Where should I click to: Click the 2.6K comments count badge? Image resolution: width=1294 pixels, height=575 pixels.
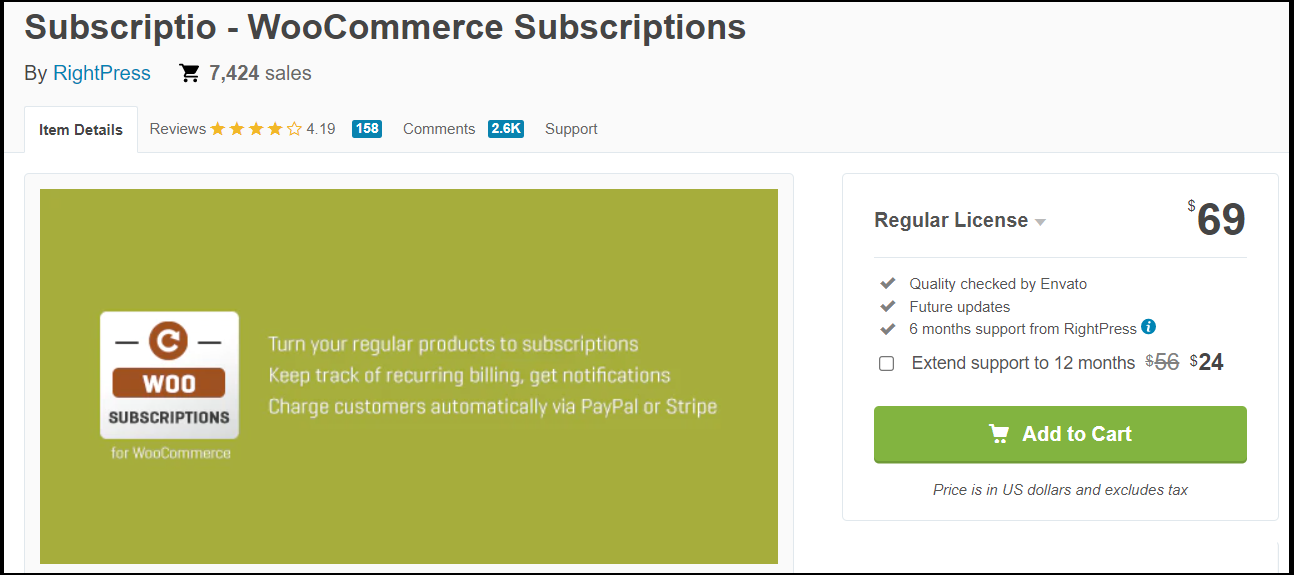click(506, 129)
